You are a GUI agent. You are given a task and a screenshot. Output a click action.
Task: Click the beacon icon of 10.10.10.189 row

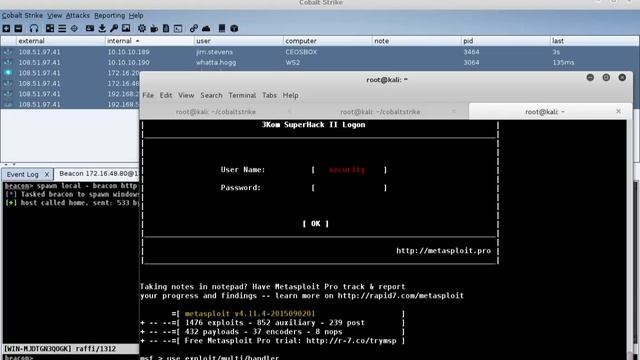click(x=8, y=52)
